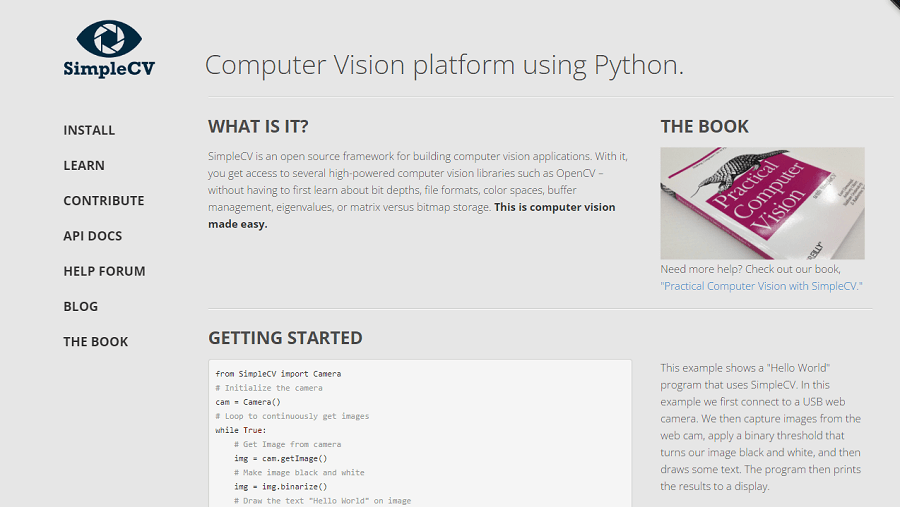Open the BLOG link in sidebar
This screenshot has height=507, width=900.
(x=80, y=307)
